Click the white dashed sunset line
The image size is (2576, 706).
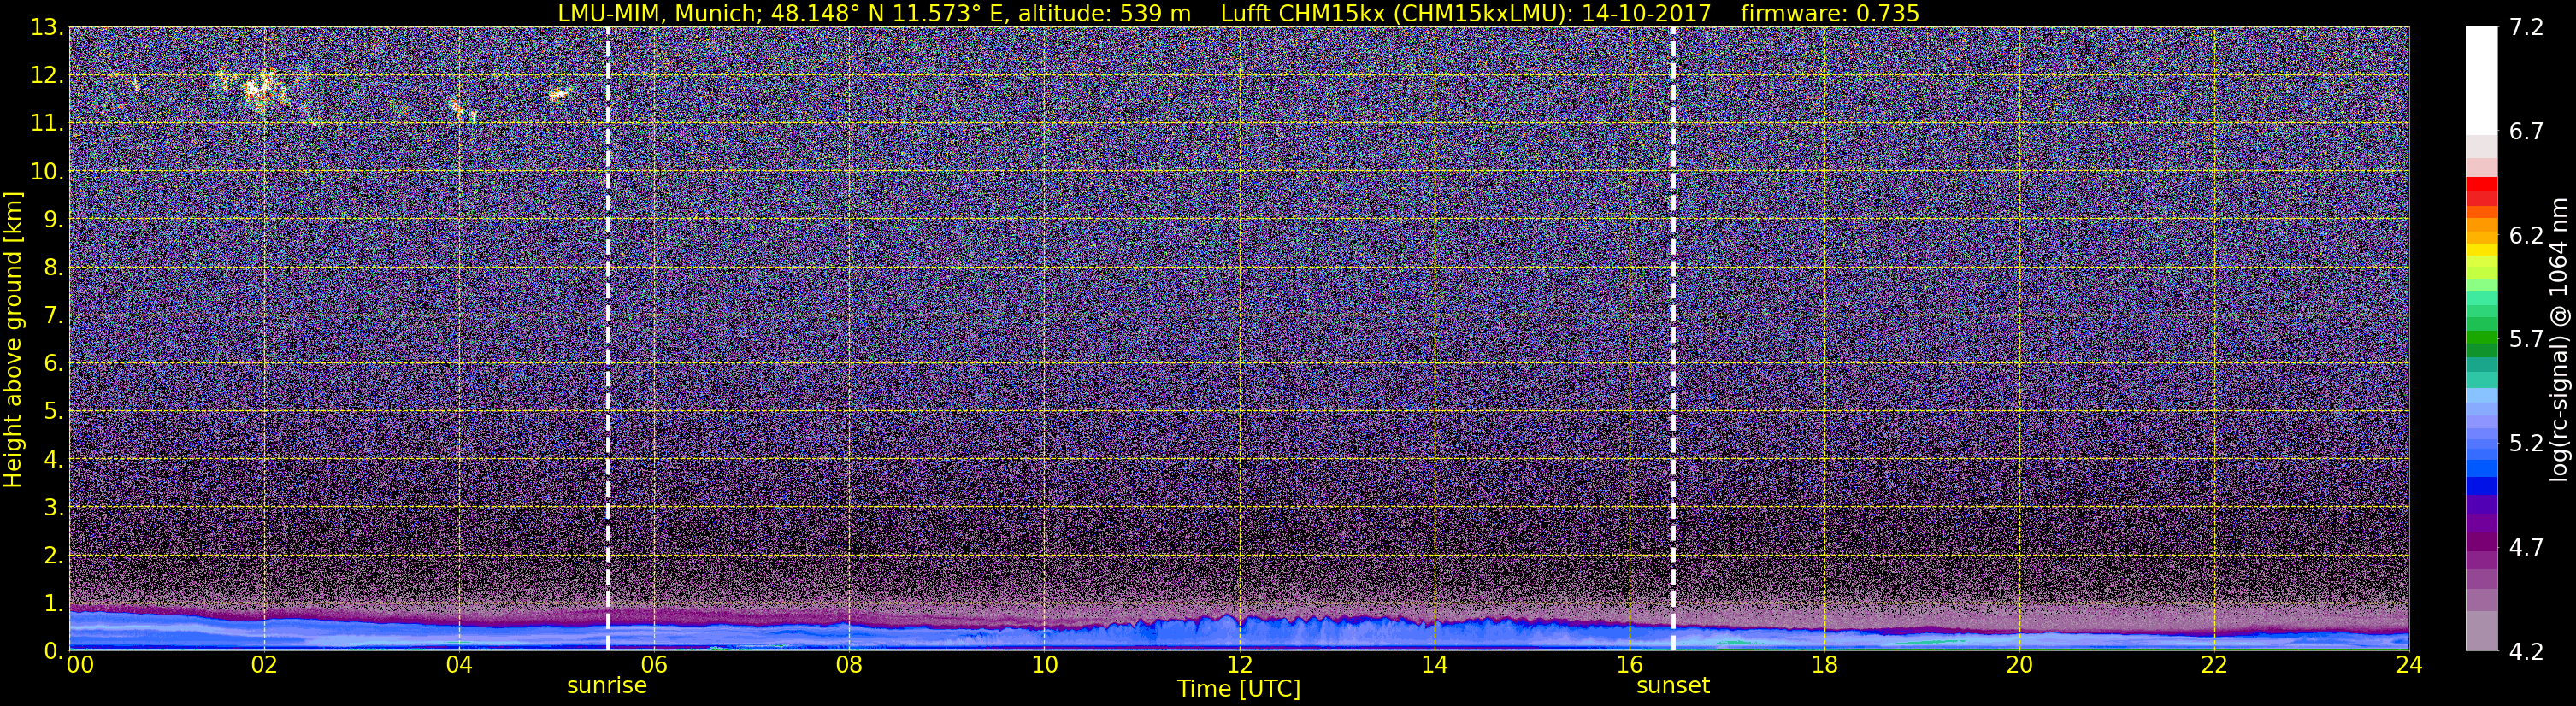pyautogui.click(x=1673, y=339)
